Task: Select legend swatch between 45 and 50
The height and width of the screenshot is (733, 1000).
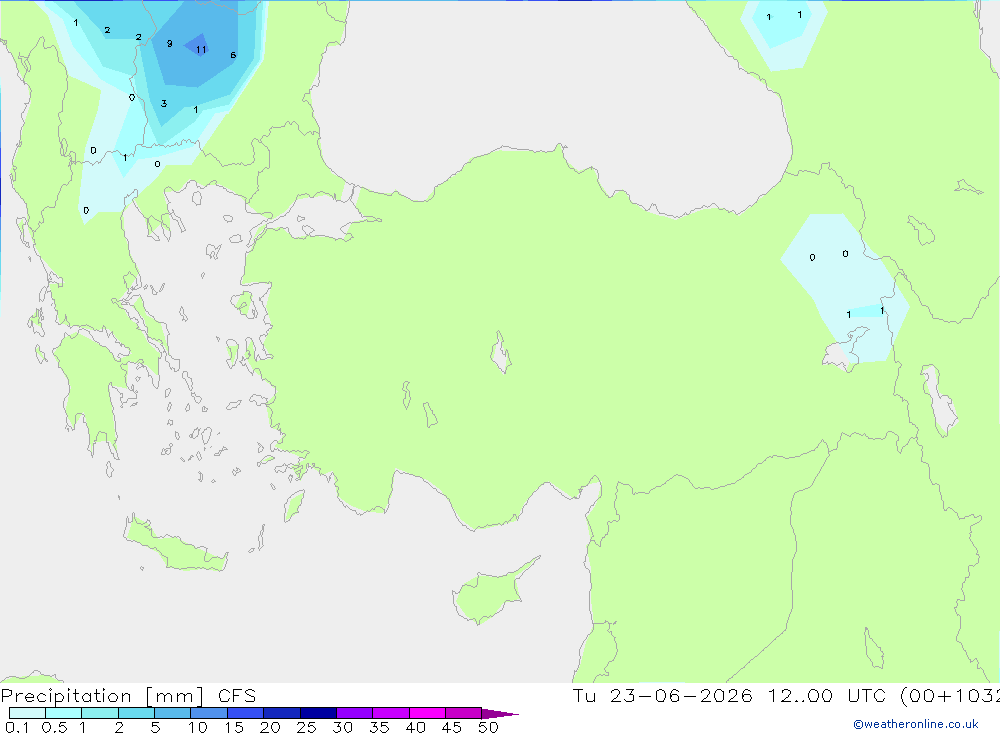Action: coord(463,713)
